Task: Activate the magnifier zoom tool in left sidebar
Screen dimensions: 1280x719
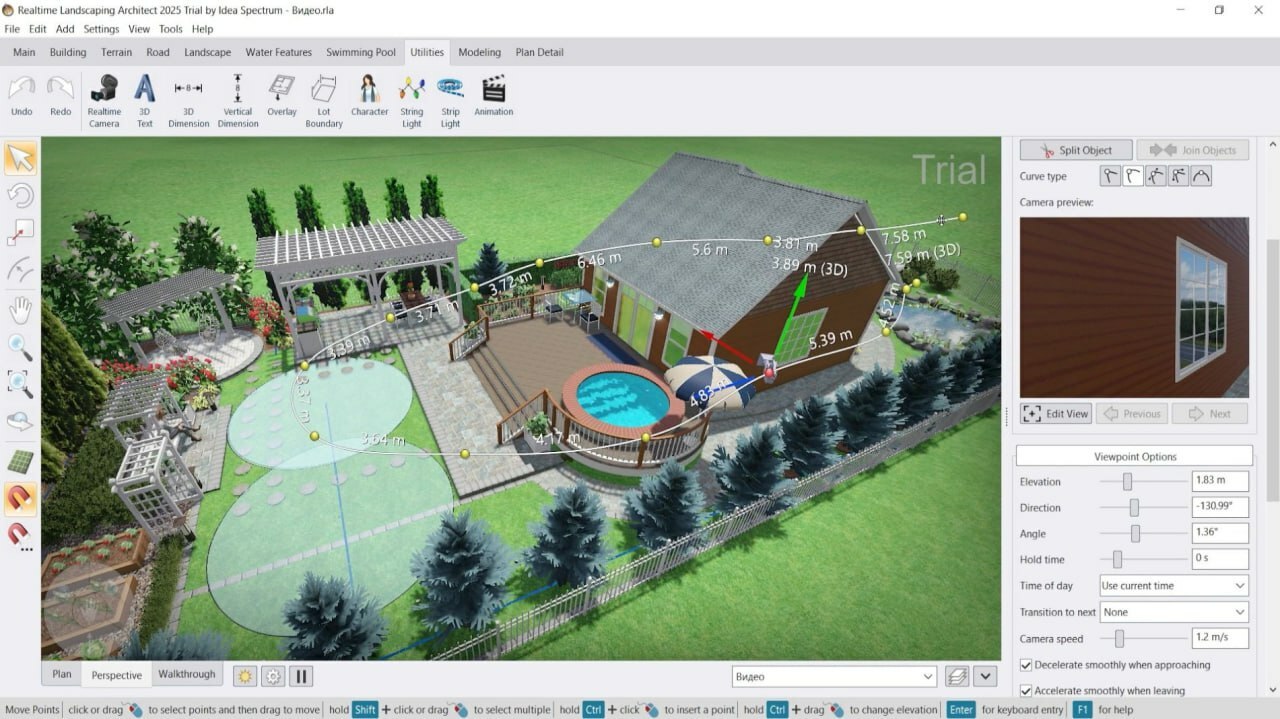Action: tap(20, 346)
